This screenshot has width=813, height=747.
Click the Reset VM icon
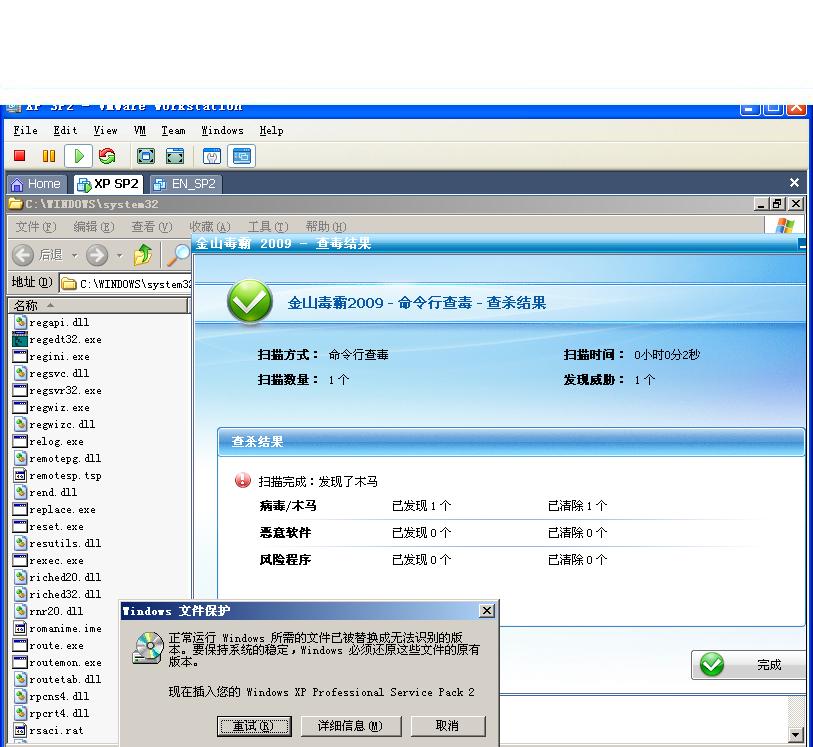coord(107,156)
